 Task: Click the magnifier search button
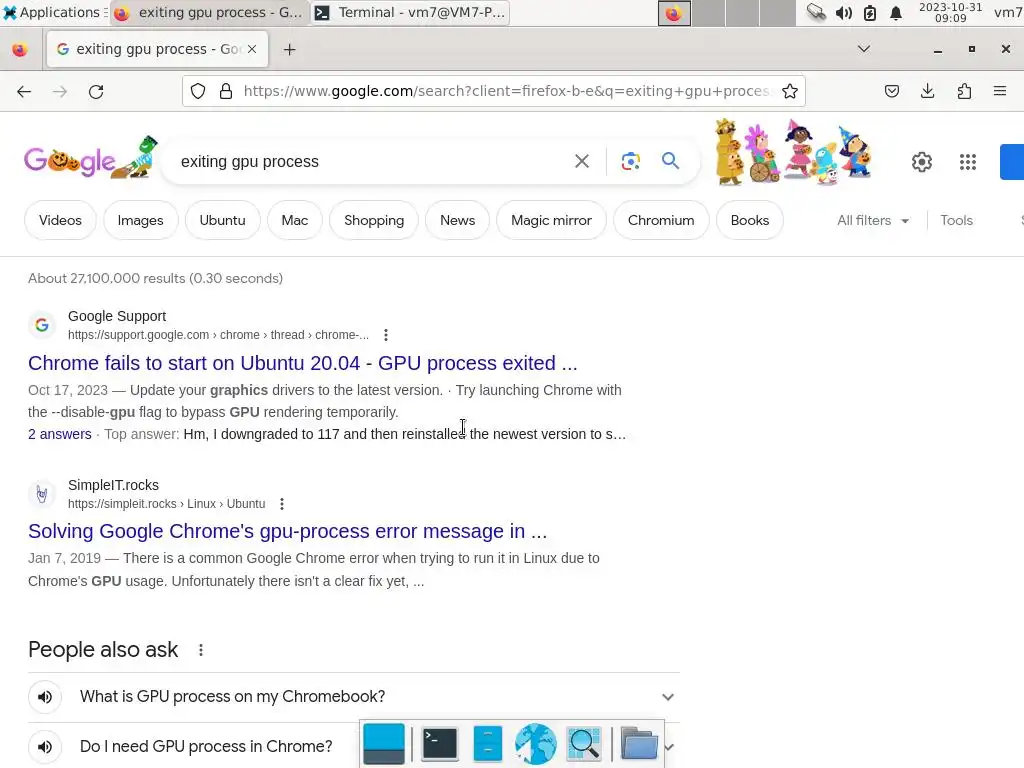point(670,161)
